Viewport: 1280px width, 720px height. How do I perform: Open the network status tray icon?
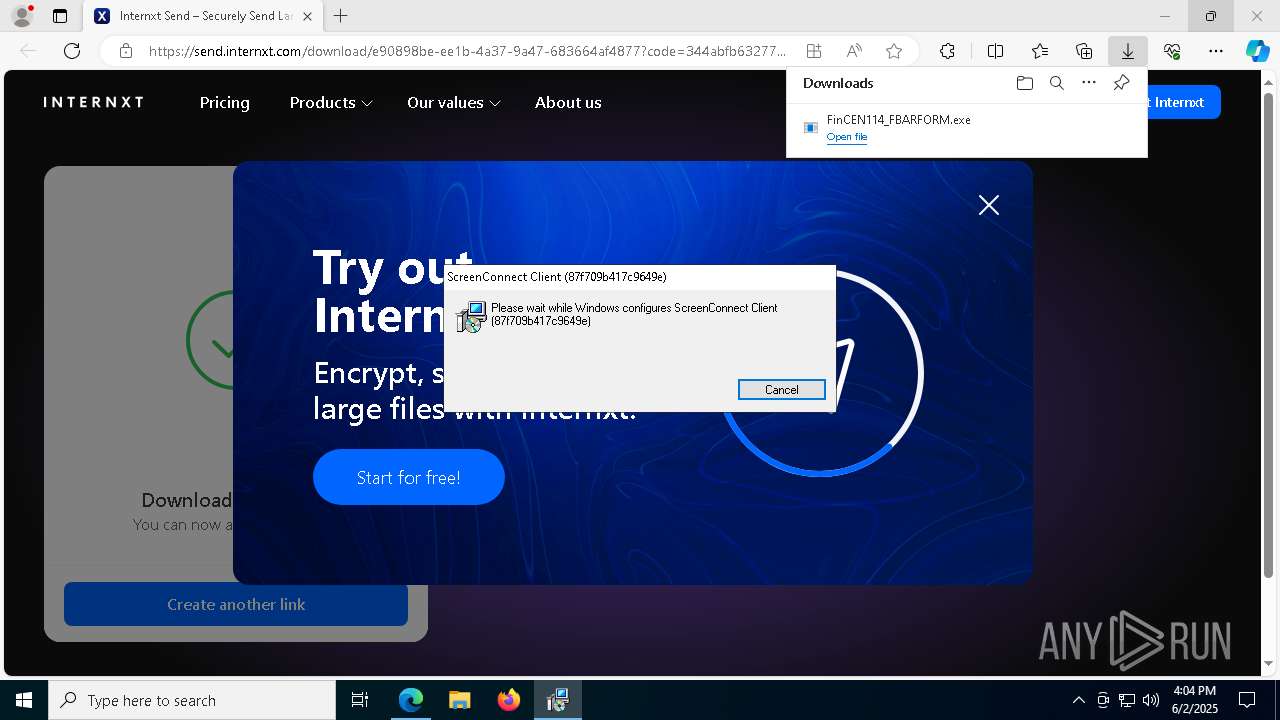point(1127,700)
